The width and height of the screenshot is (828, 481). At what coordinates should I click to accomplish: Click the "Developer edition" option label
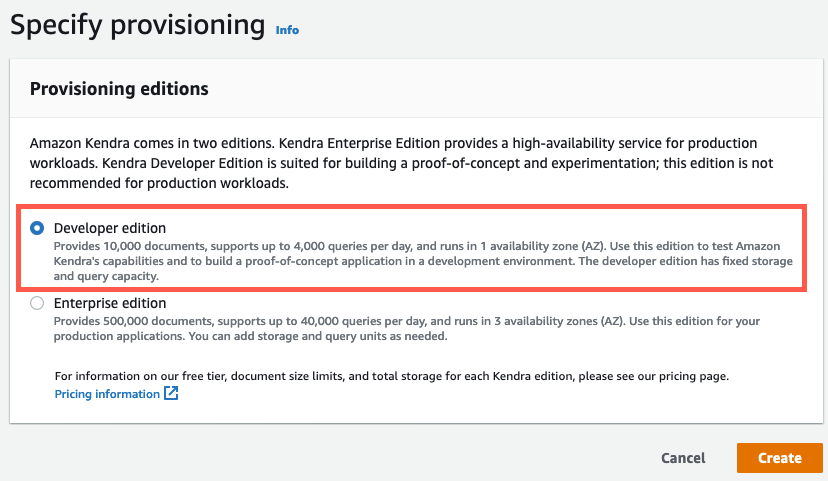[110, 228]
